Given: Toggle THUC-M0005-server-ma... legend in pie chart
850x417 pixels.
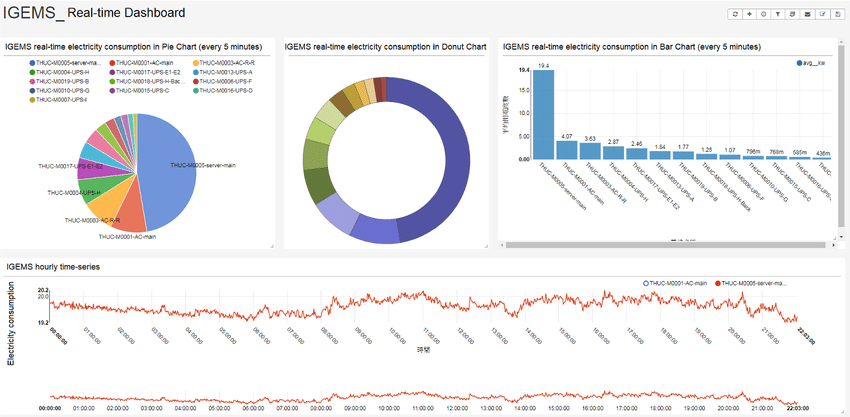Looking at the screenshot, I should coord(65,63).
